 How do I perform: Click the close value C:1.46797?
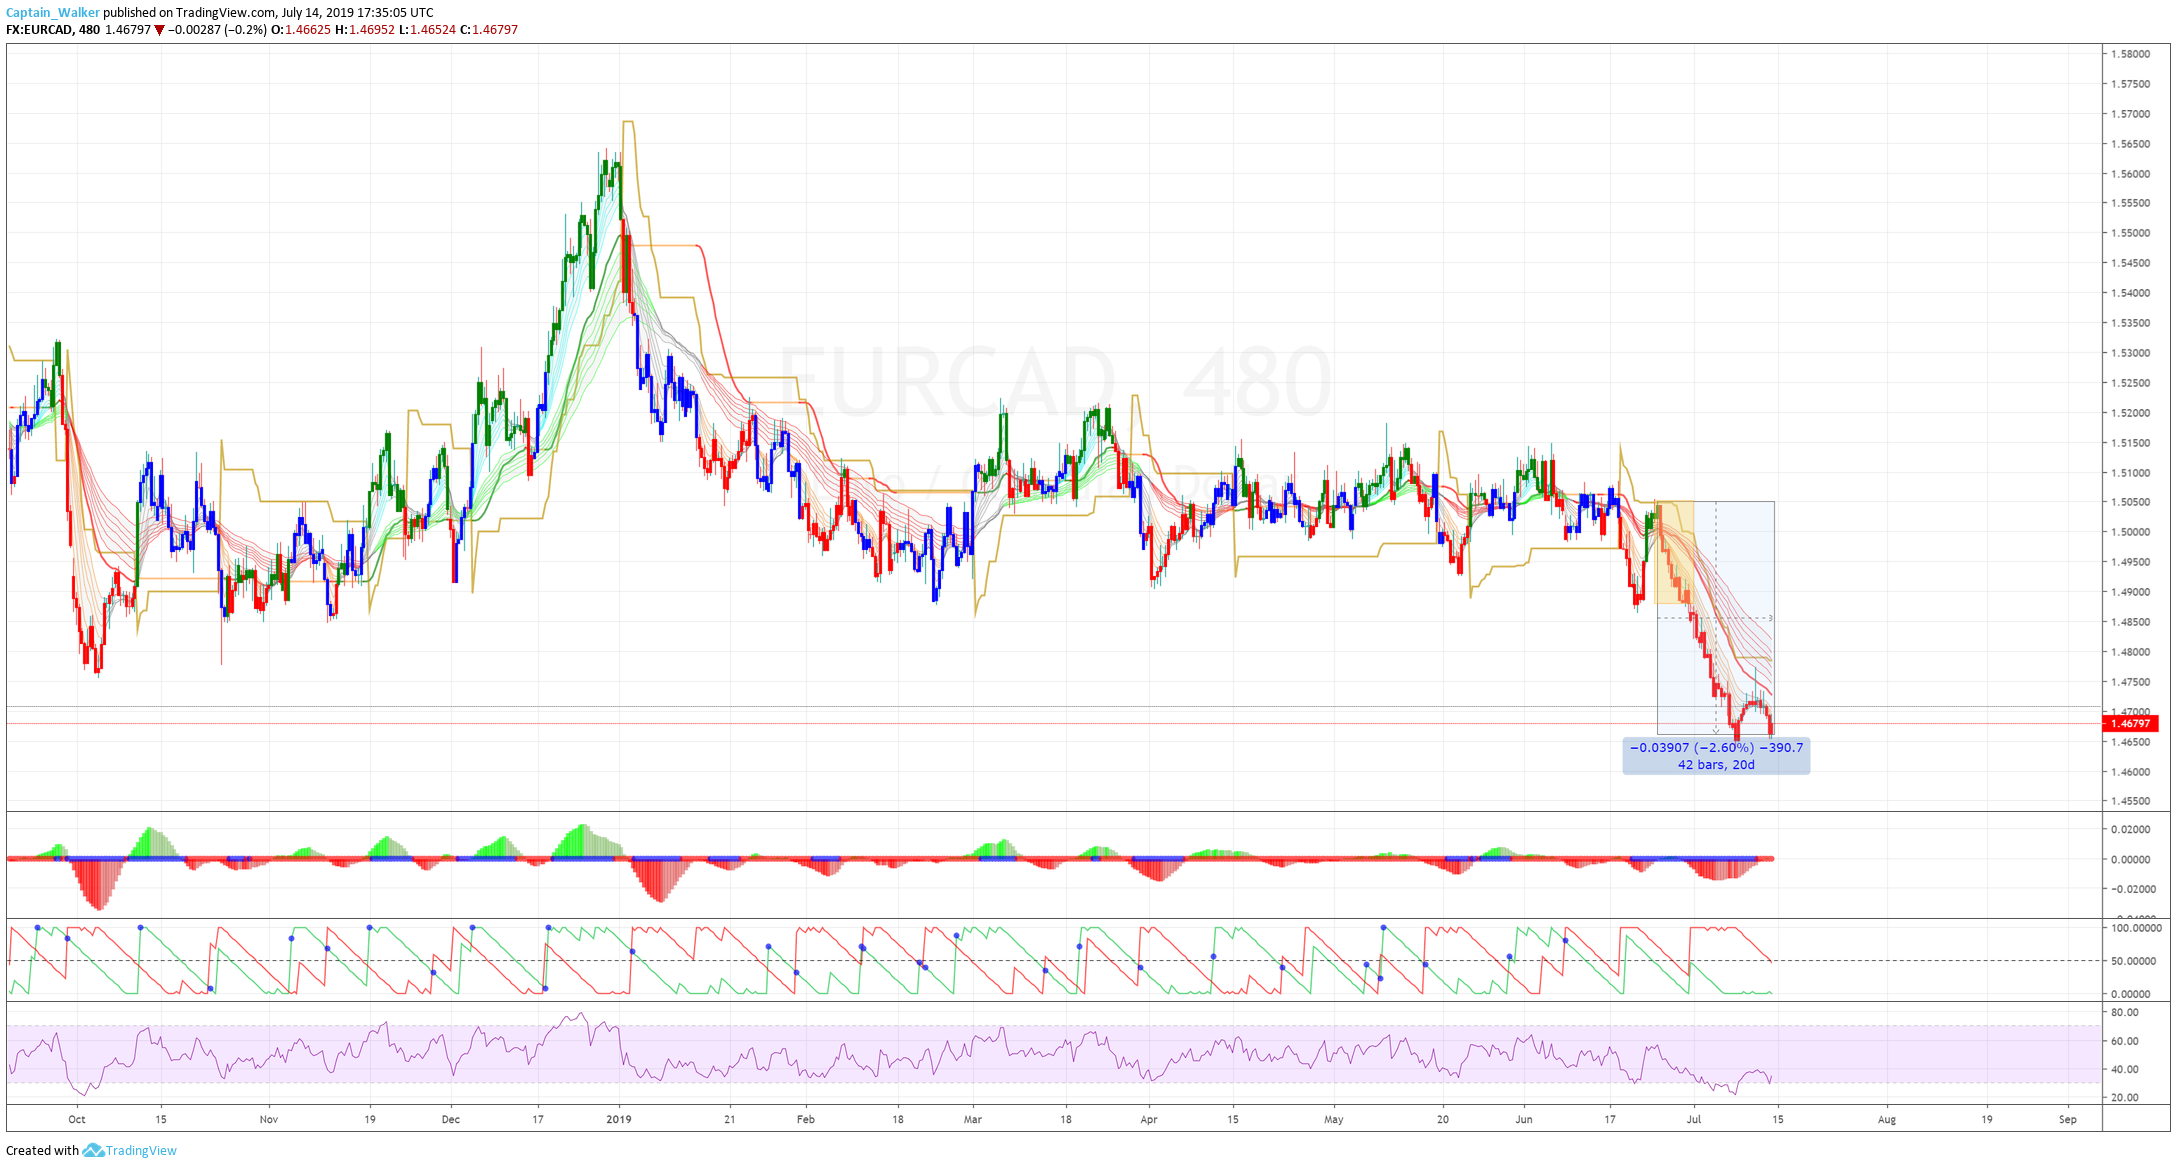tap(488, 30)
